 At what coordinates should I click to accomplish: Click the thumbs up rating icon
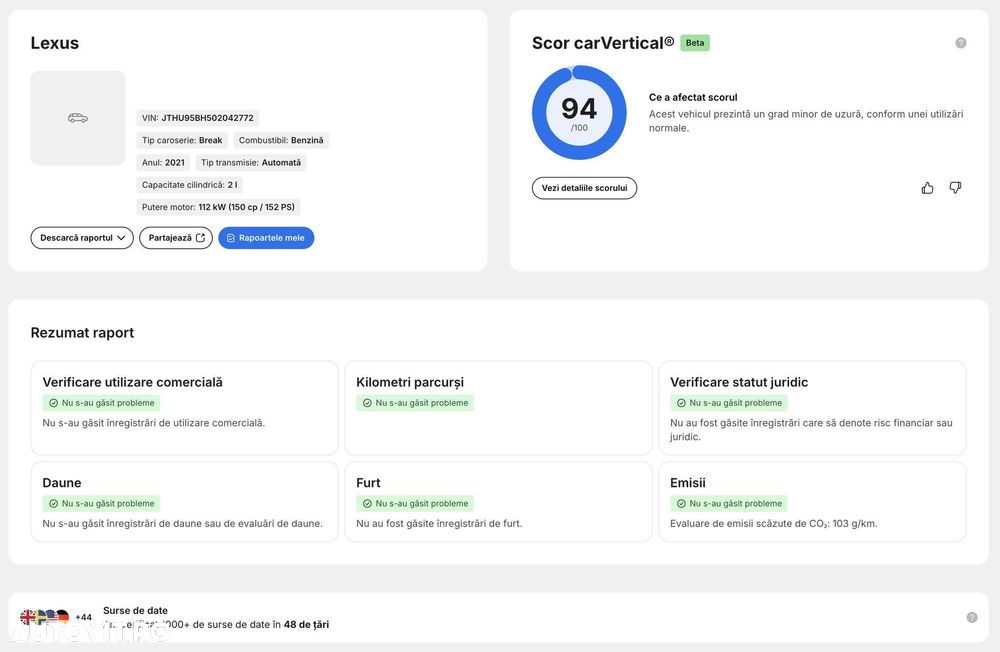pos(927,188)
